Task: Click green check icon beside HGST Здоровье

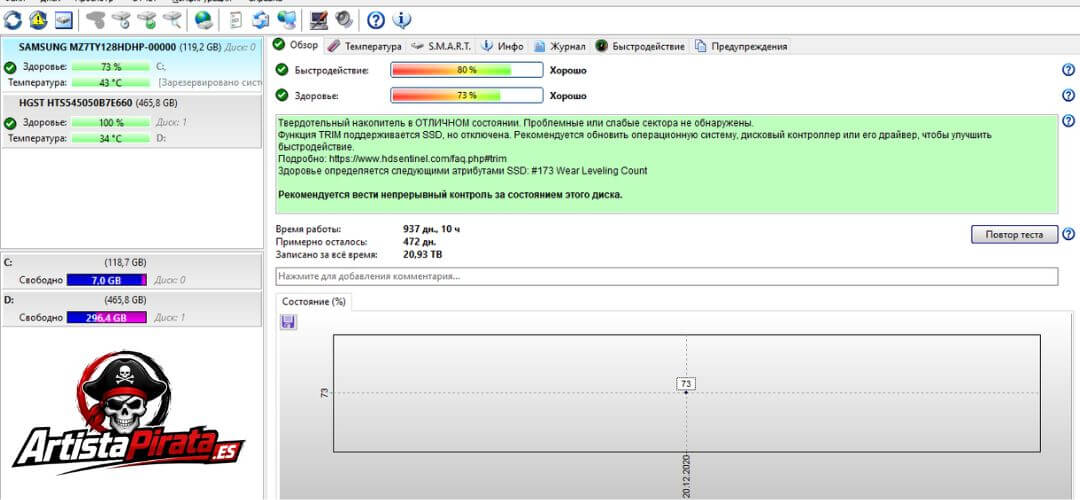Action: 10,123
